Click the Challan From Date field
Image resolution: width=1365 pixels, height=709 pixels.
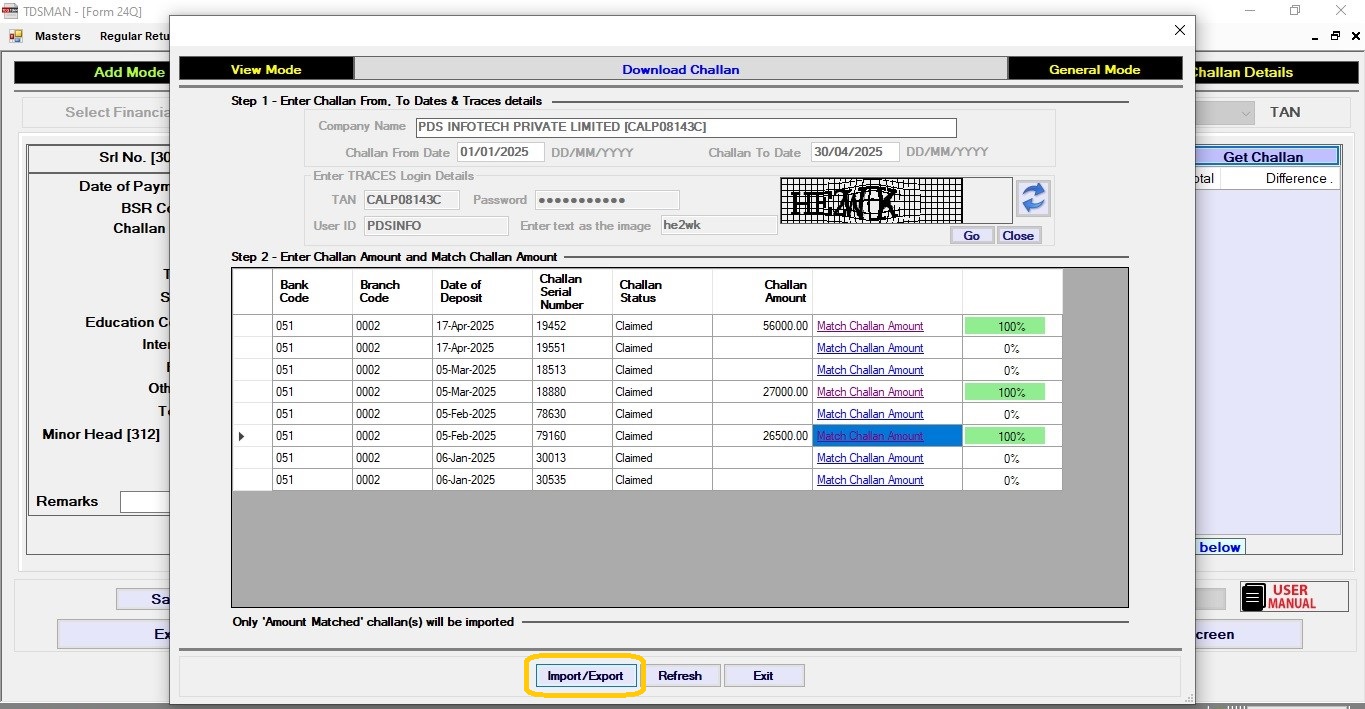pos(500,152)
